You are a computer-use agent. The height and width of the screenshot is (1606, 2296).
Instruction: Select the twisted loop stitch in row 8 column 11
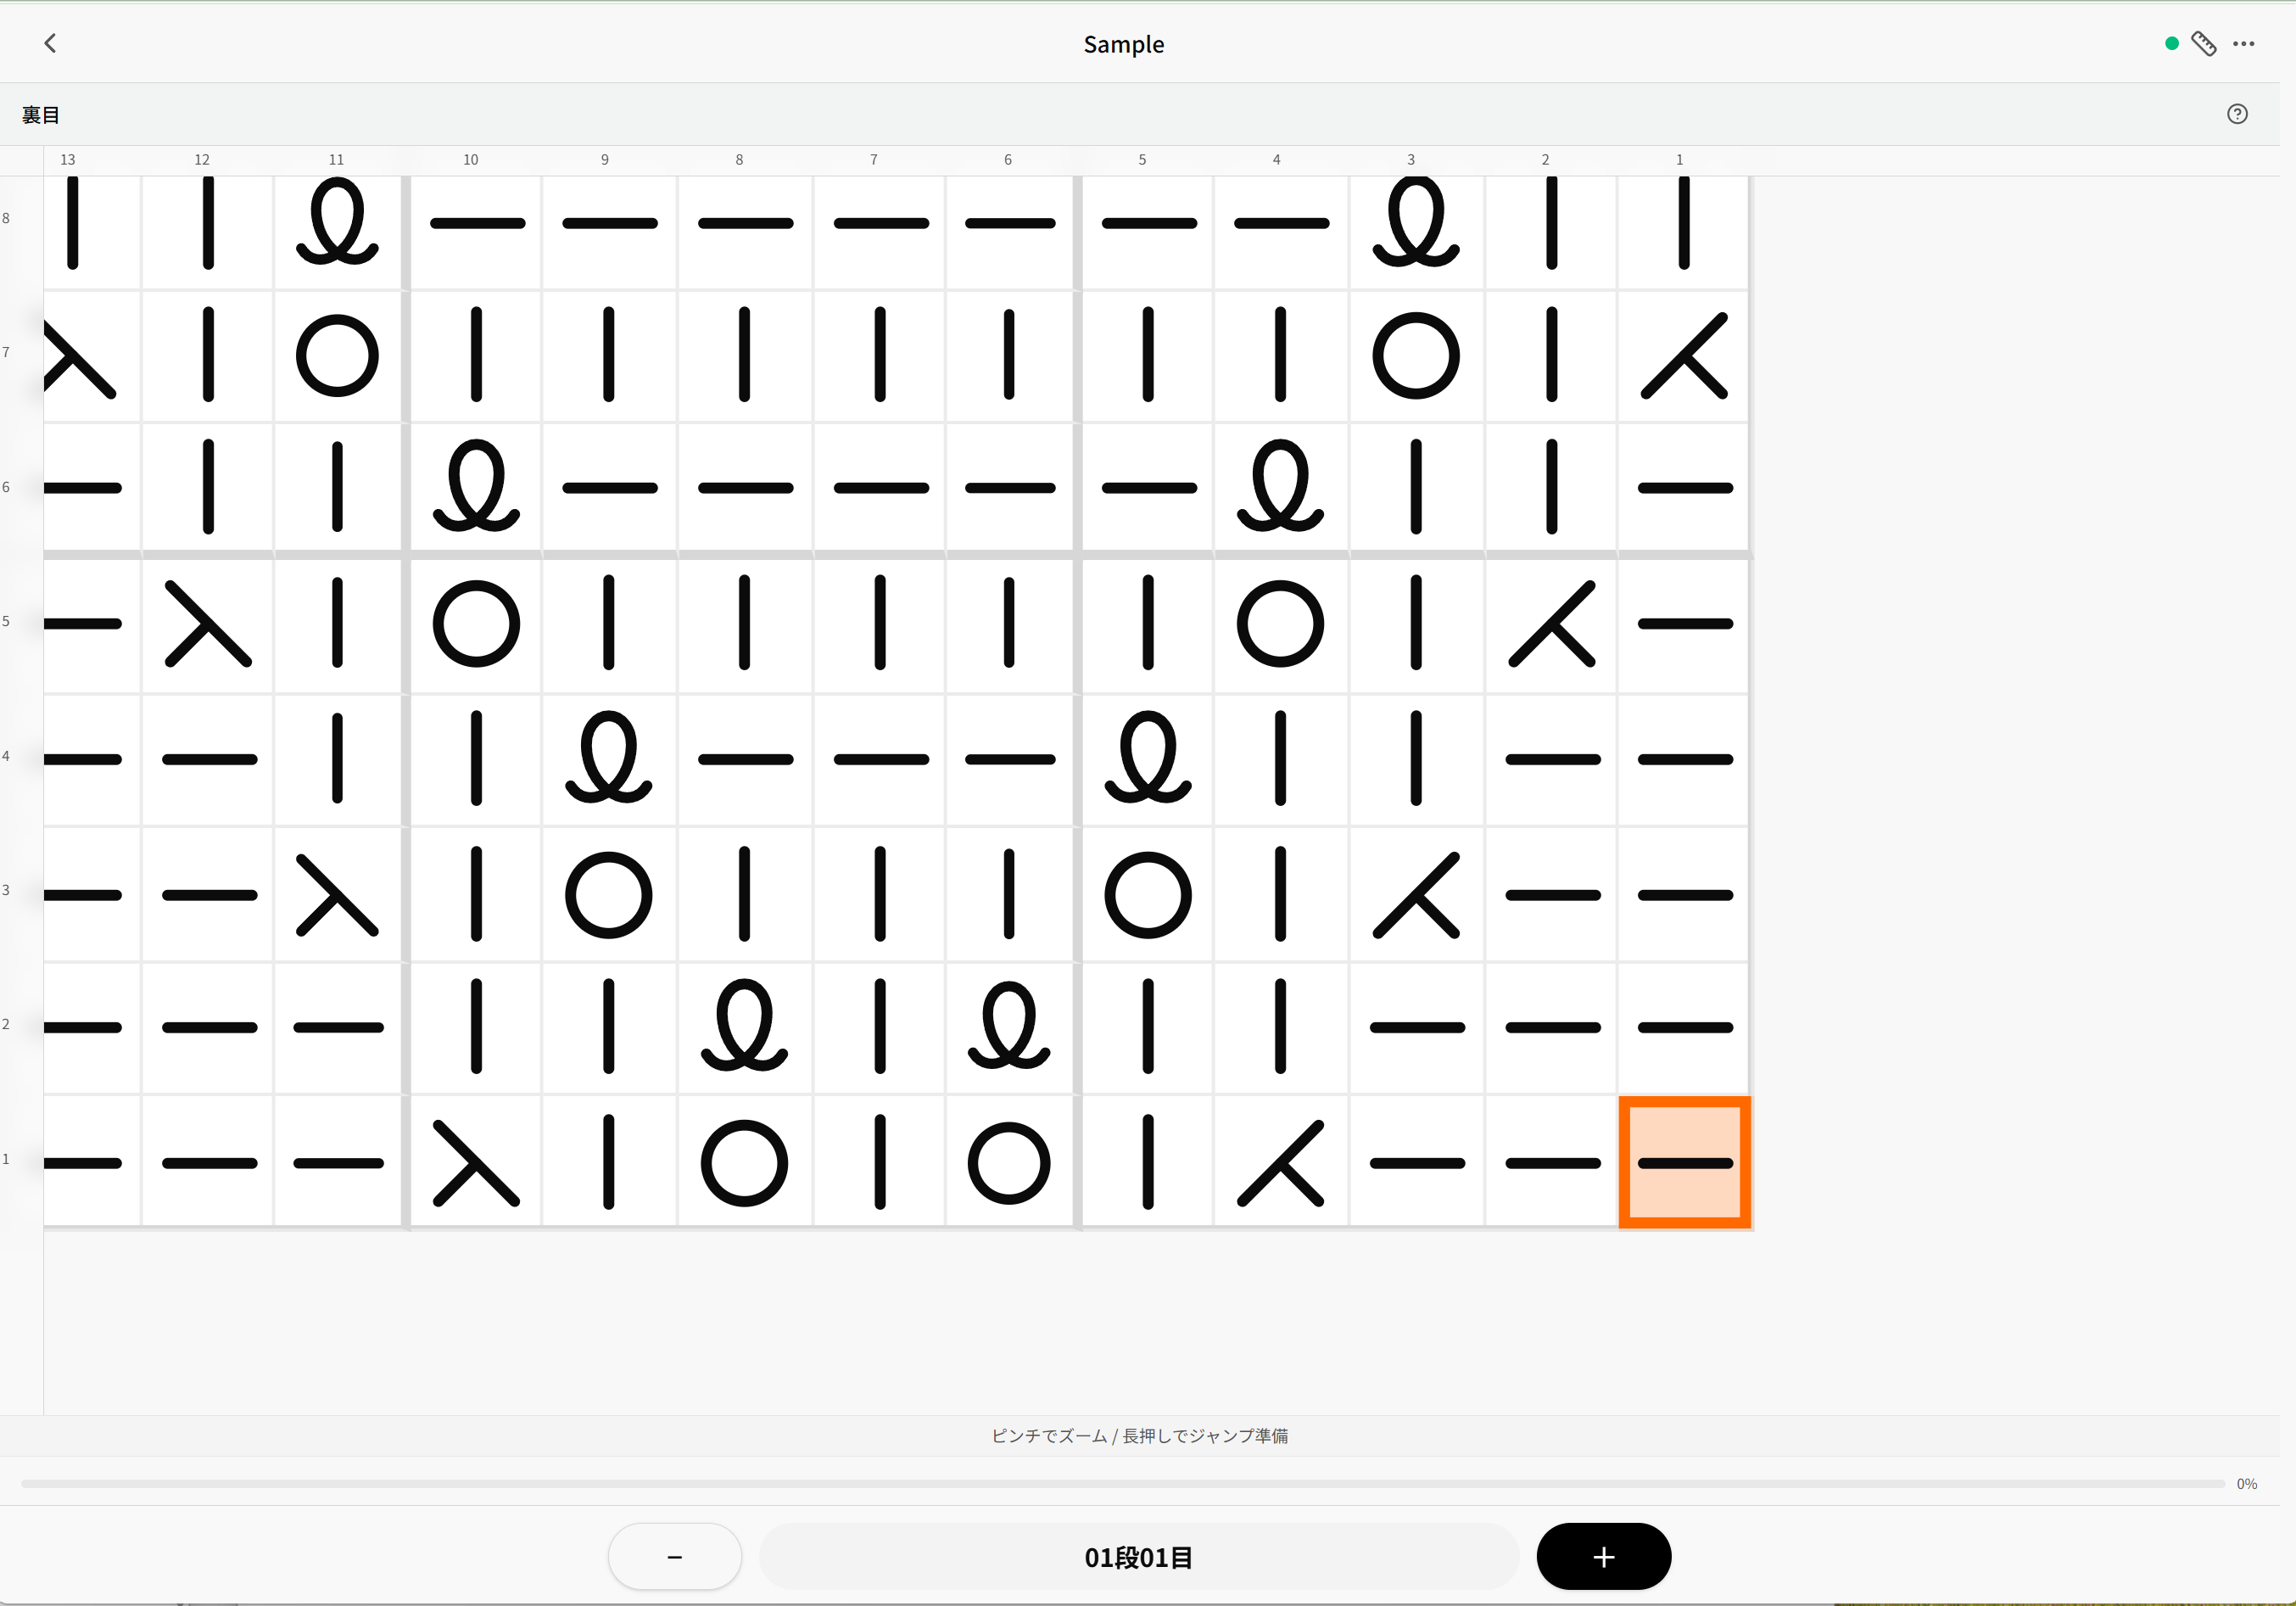tap(337, 222)
